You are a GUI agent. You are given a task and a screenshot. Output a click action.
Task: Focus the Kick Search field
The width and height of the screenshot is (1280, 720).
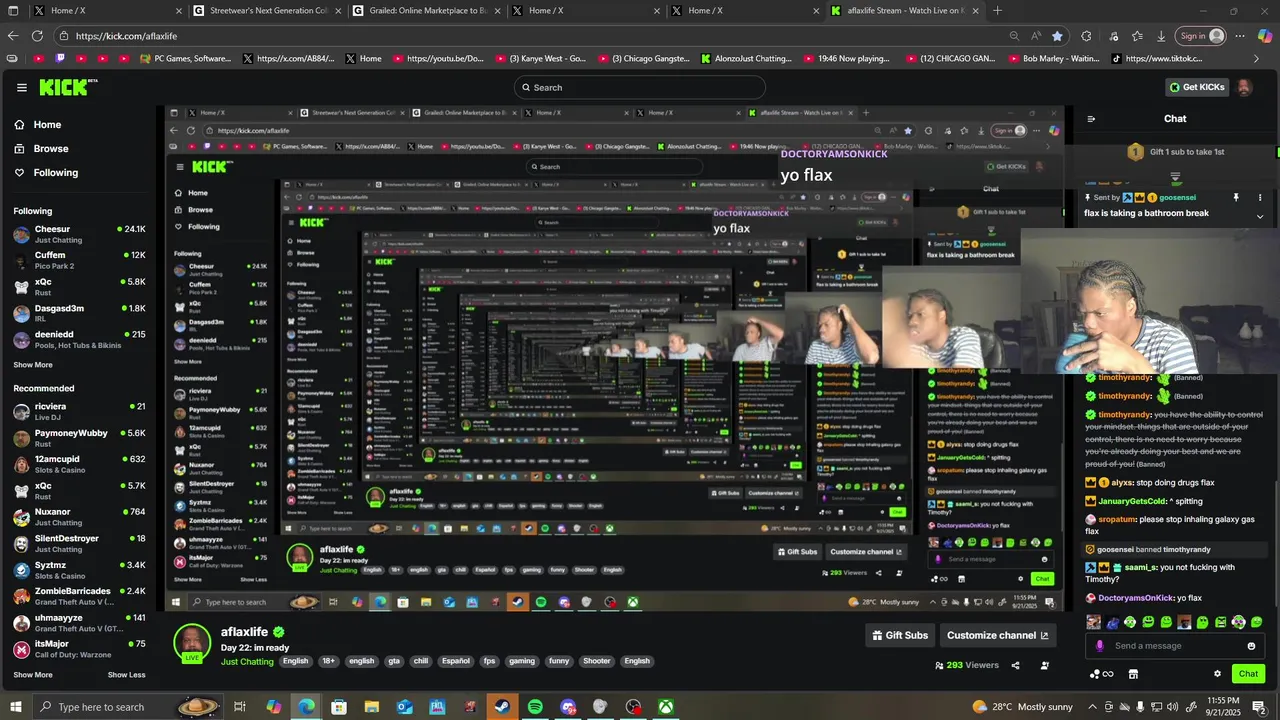[640, 87]
